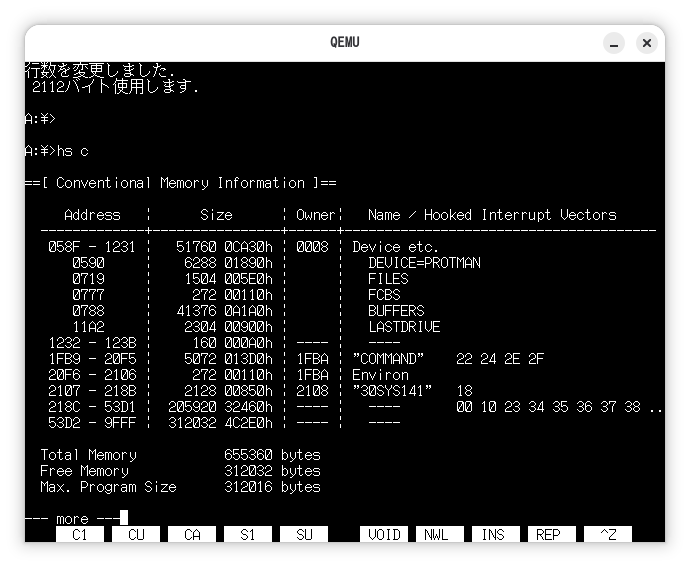690x567 pixels.
Task: Click the Address column header
Action: [x=92, y=215]
